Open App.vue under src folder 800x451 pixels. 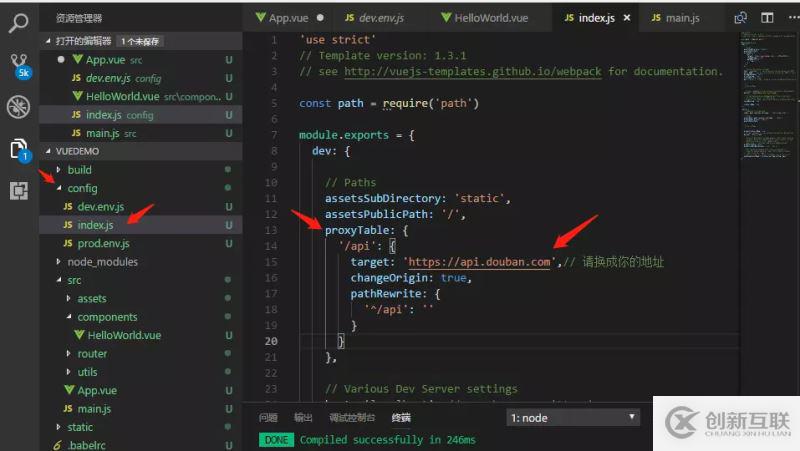[x=140, y=390]
